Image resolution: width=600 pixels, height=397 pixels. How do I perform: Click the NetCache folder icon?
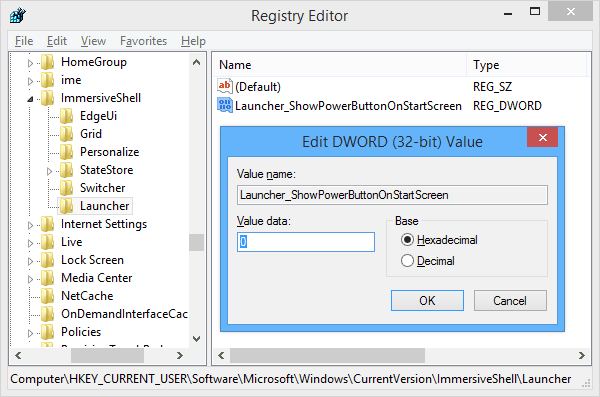pyautogui.click(x=47, y=296)
